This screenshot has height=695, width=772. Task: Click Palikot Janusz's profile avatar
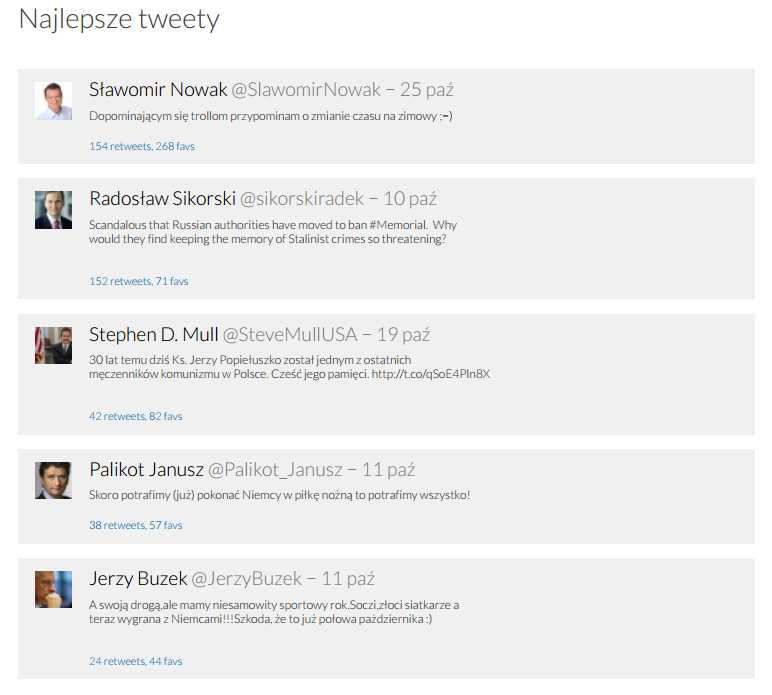click(x=53, y=480)
